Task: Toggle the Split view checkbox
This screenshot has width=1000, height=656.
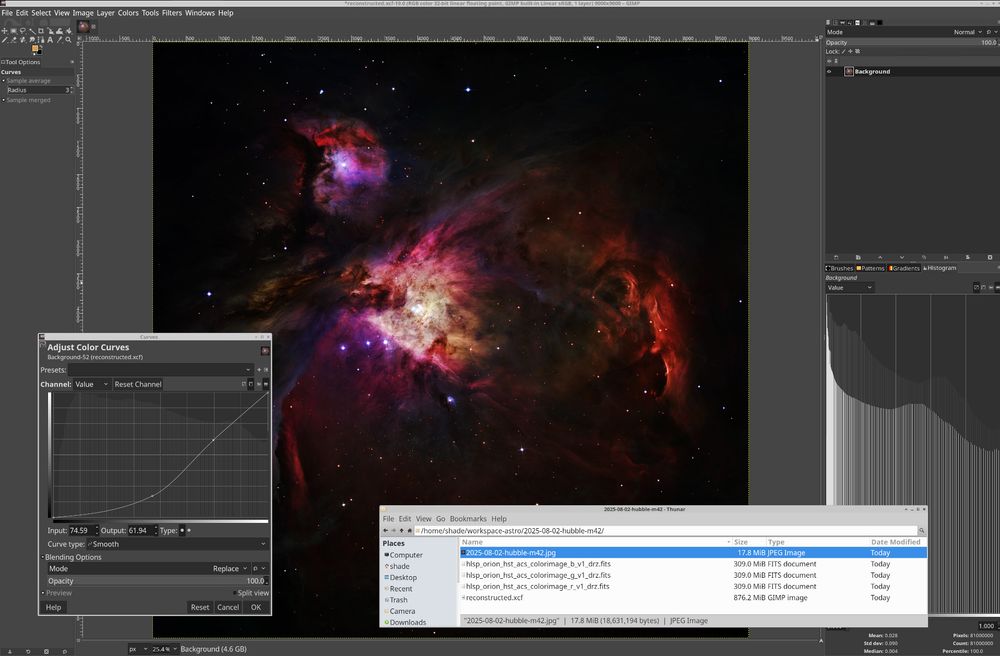Action: click(x=250, y=593)
